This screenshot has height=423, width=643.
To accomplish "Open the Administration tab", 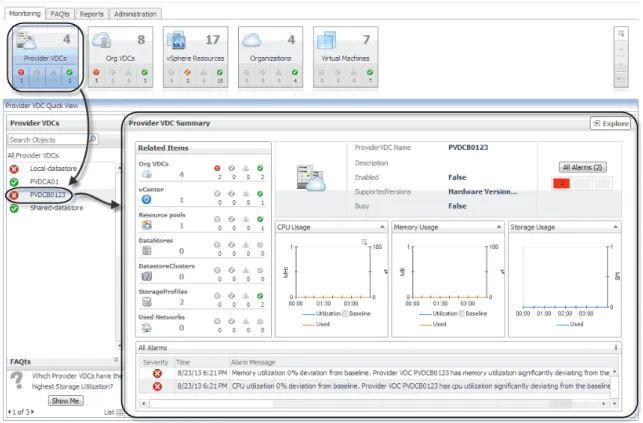I will [x=135, y=14].
